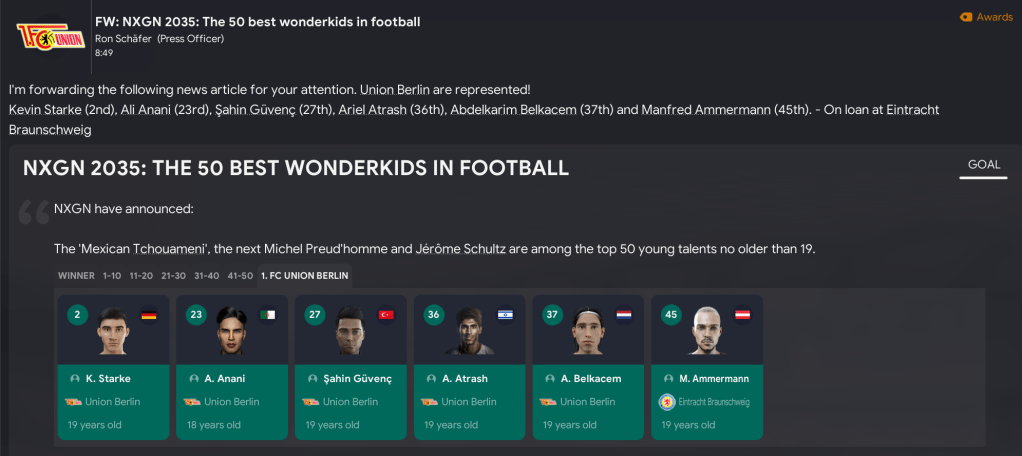Click the GOAL source label
The height and width of the screenshot is (456, 1022).
(983, 165)
